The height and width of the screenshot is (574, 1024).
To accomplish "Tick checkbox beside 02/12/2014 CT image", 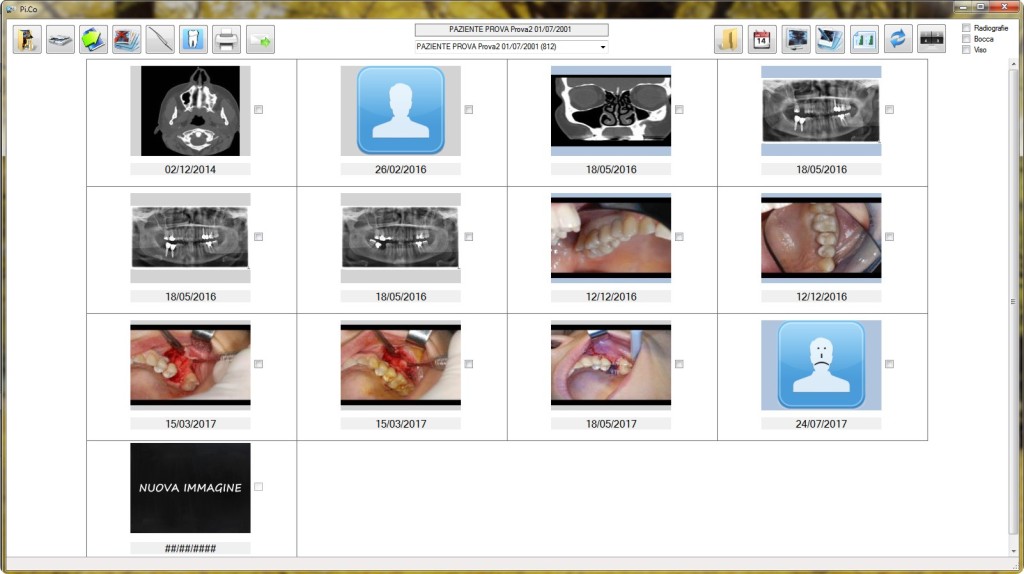I will tap(259, 110).
